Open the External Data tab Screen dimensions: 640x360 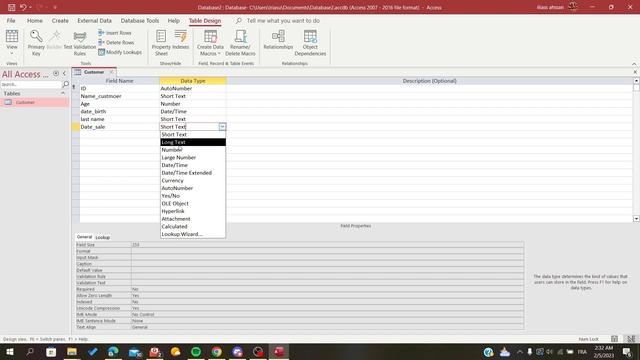[94, 20]
